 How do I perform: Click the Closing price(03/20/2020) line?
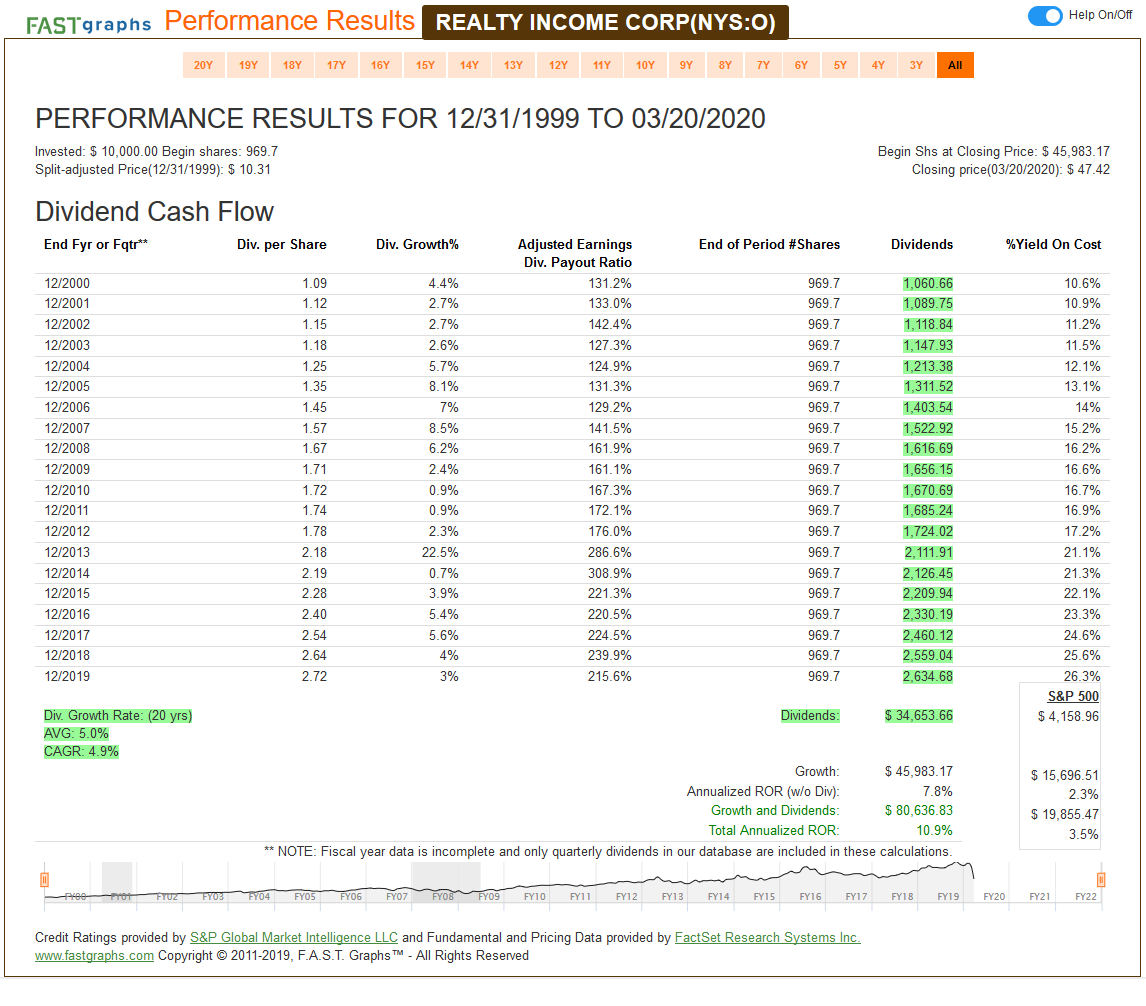coord(1011,170)
